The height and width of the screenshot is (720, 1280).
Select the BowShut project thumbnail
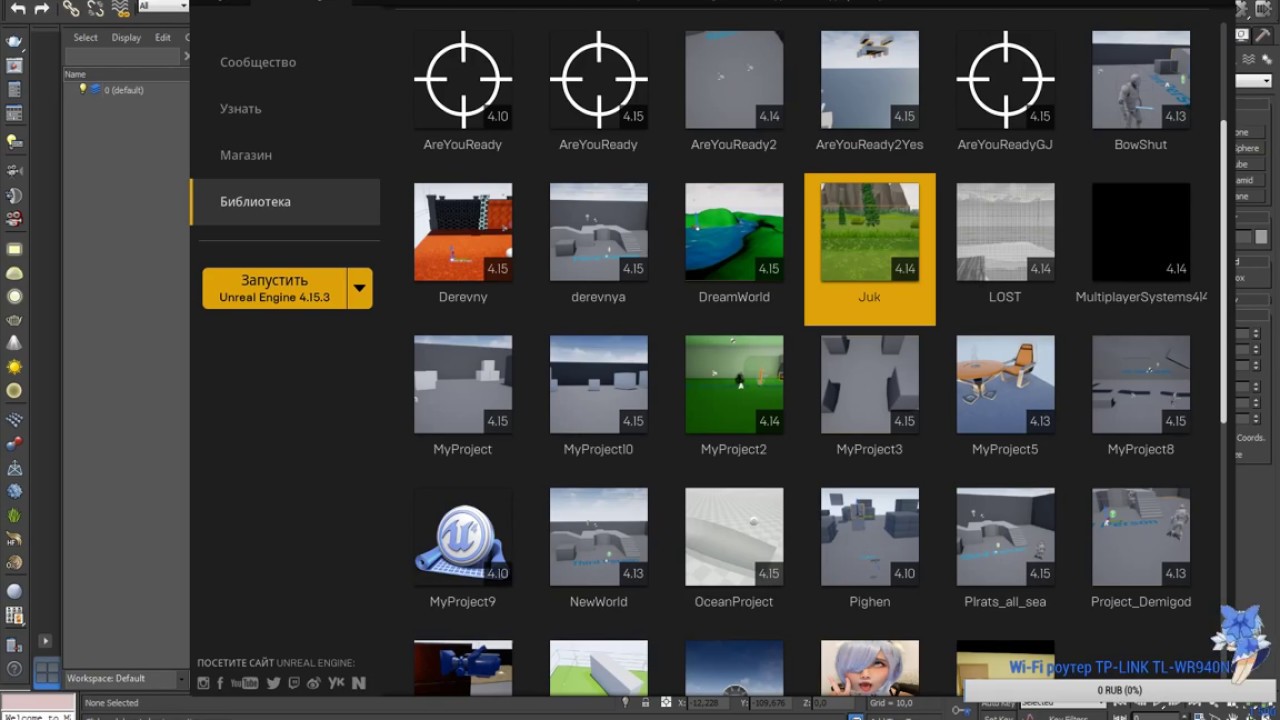point(1141,80)
